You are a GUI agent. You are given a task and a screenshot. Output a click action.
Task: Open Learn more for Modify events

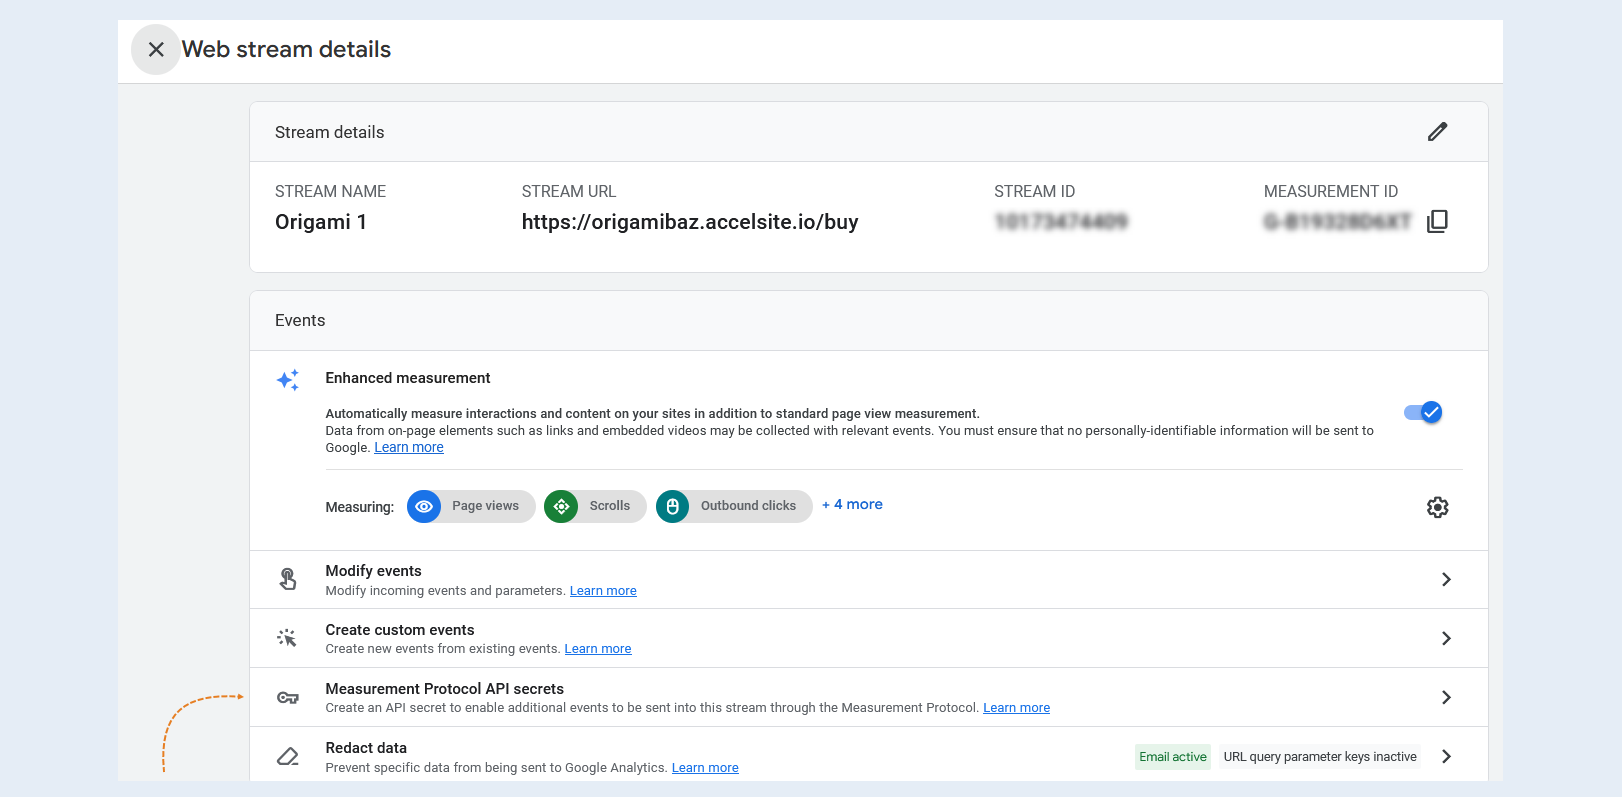[x=603, y=591]
